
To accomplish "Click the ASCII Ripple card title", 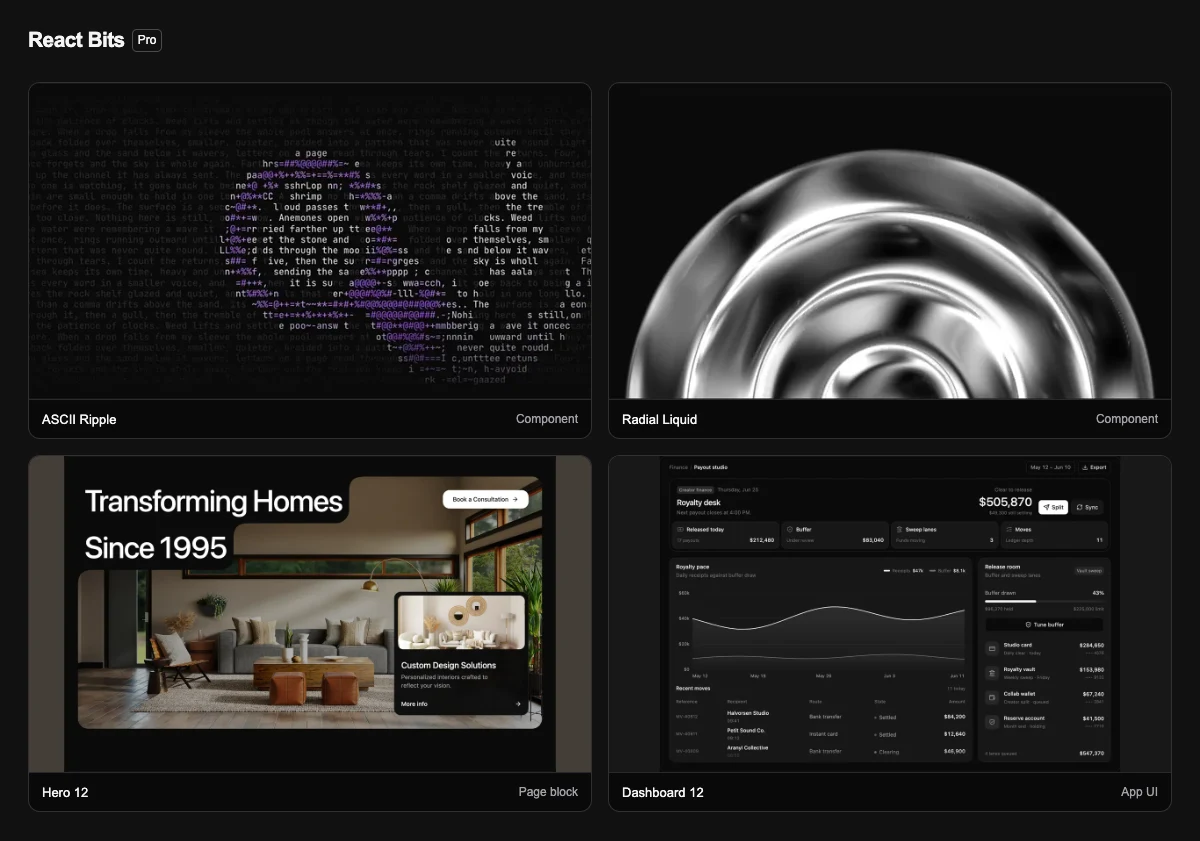I will pos(79,419).
